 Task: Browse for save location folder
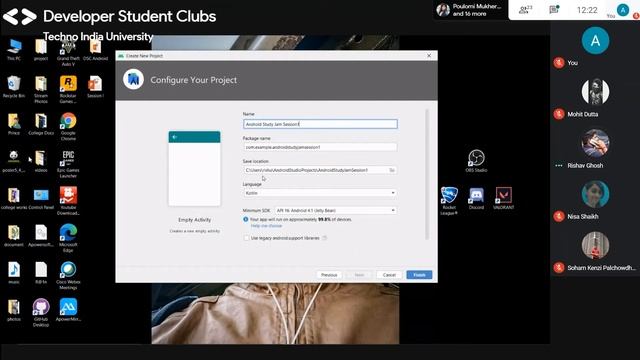click(x=392, y=170)
